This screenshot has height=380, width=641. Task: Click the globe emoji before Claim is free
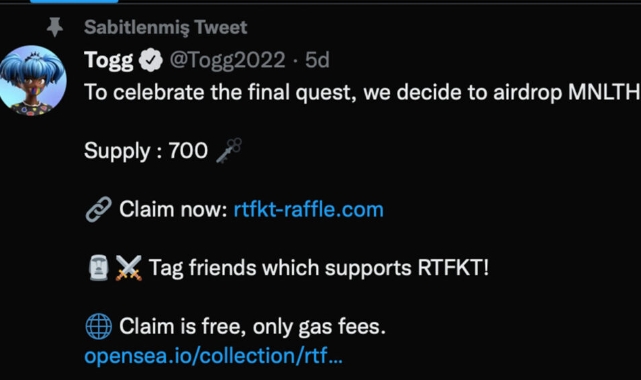(99, 326)
